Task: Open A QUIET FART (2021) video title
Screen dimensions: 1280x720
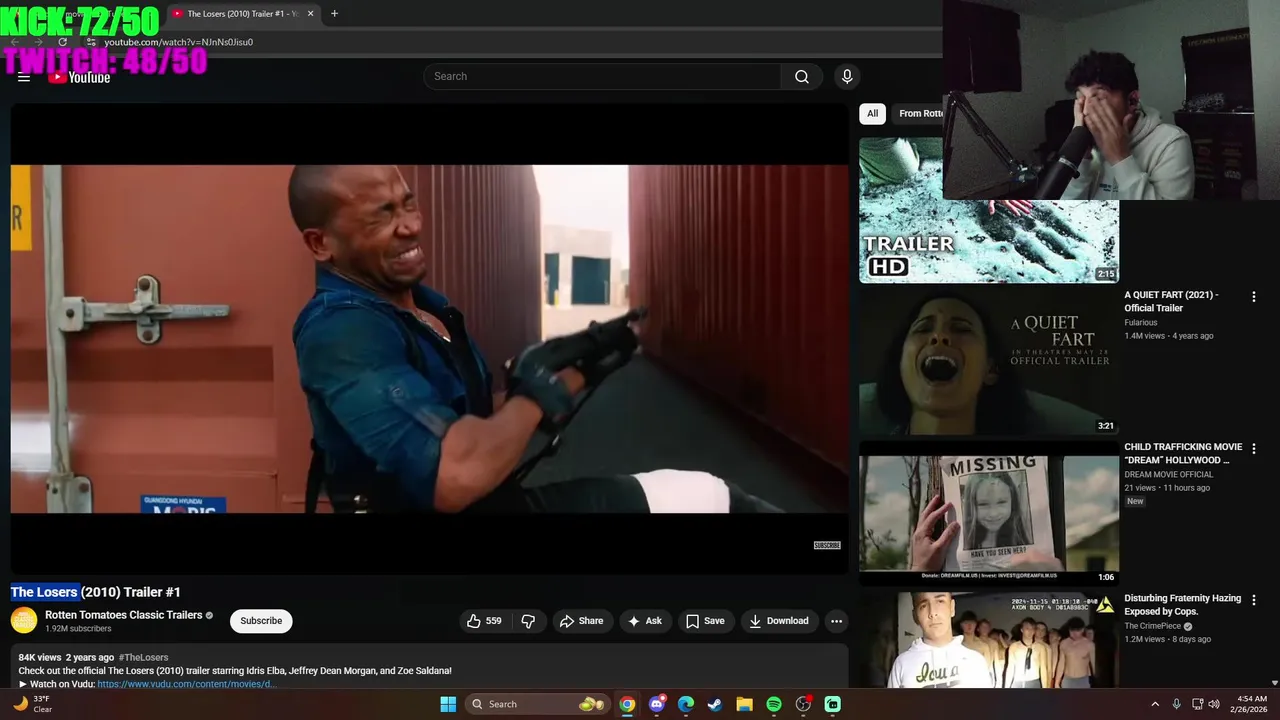Action: coord(1171,301)
